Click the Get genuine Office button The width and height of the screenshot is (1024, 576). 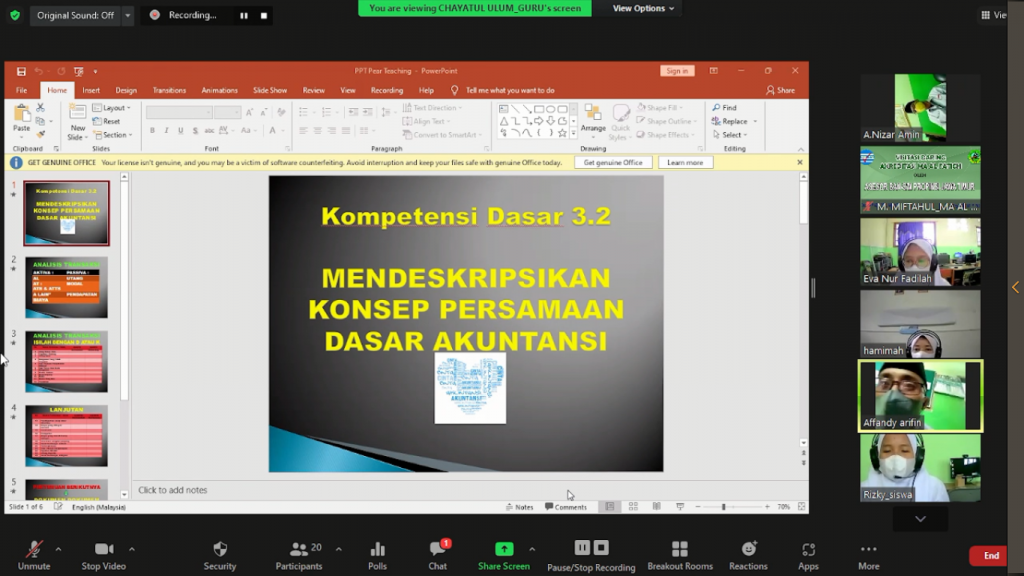tap(613, 162)
